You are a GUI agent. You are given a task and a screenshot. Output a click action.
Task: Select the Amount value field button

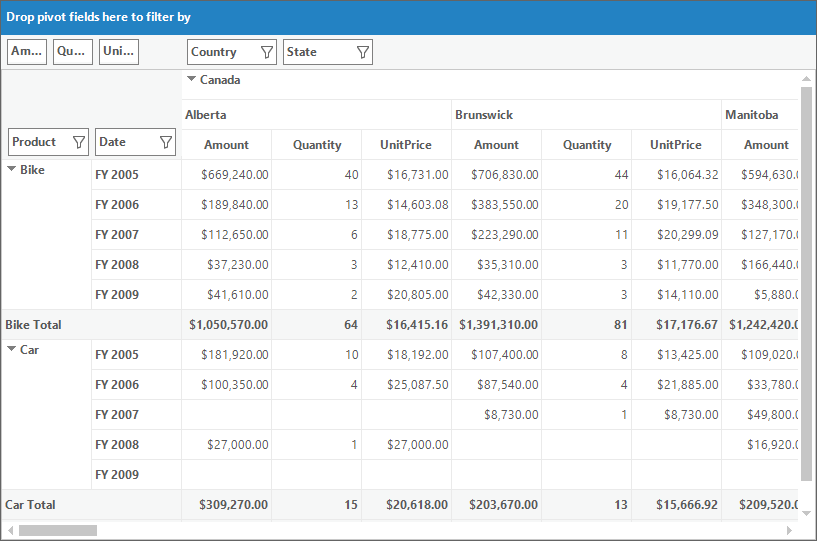click(27, 52)
